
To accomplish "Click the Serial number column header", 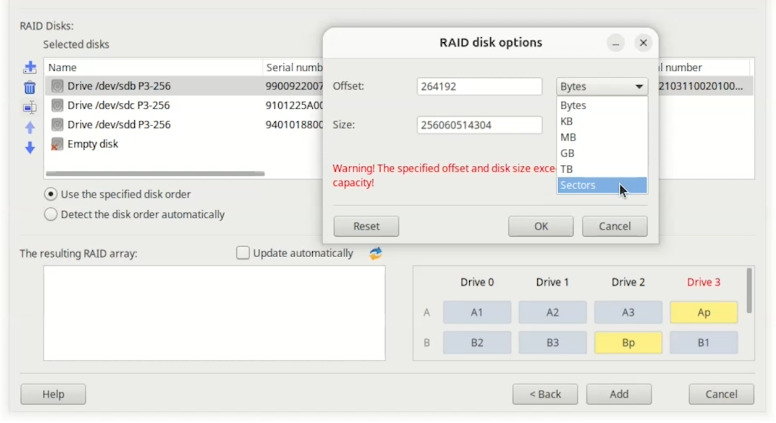I will [294, 68].
